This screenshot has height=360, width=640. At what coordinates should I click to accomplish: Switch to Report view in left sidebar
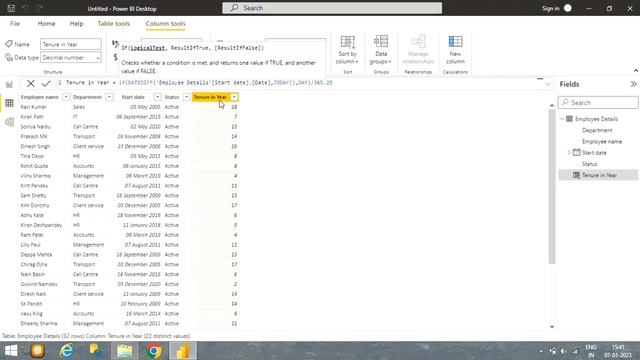coord(9,84)
